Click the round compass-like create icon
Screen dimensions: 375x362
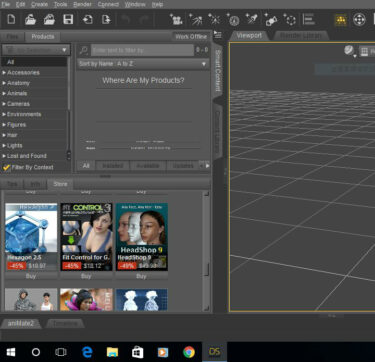click(x=234, y=19)
